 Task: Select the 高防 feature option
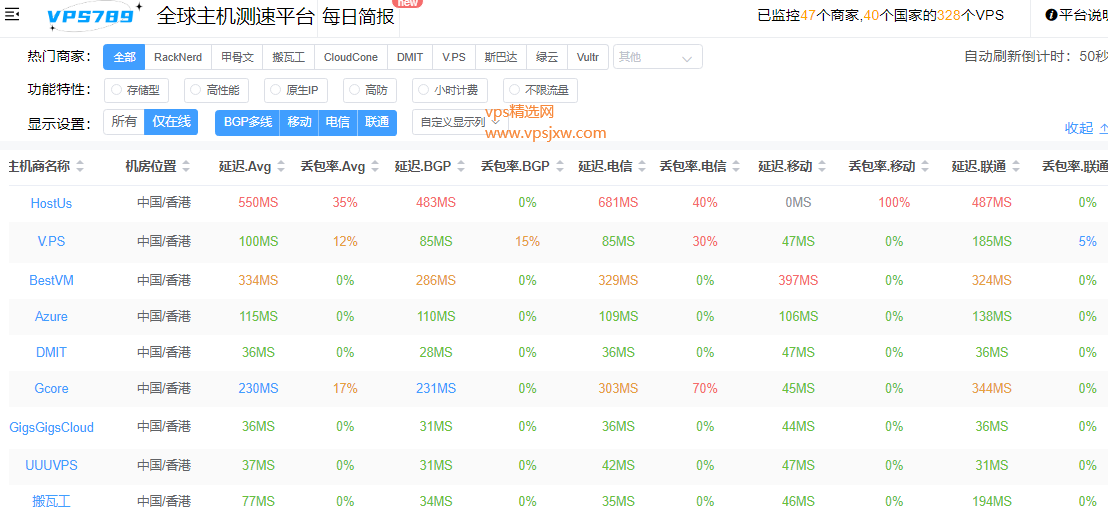pos(370,90)
